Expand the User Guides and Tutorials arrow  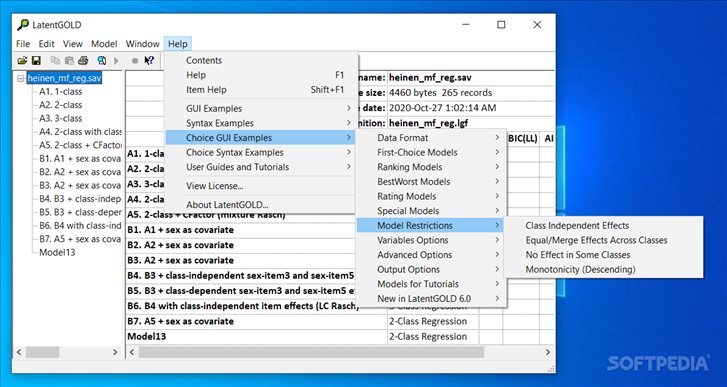[x=349, y=167]
